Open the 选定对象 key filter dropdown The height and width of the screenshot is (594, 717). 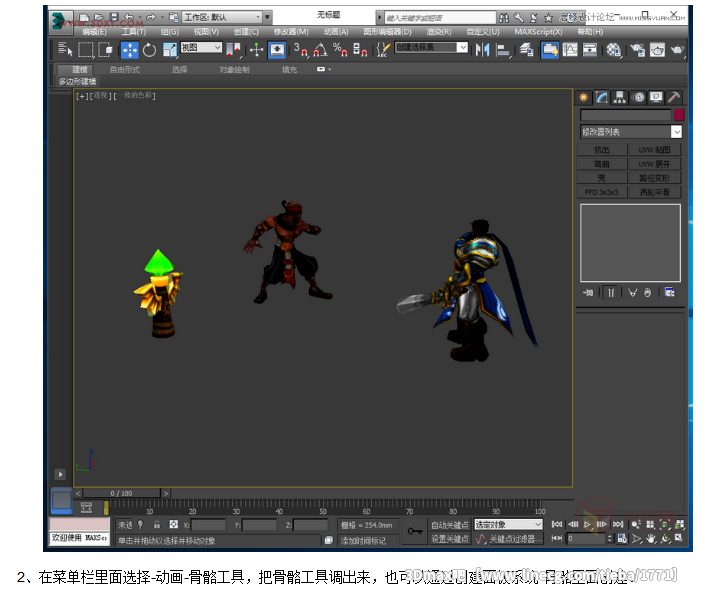tap(508, 524)
